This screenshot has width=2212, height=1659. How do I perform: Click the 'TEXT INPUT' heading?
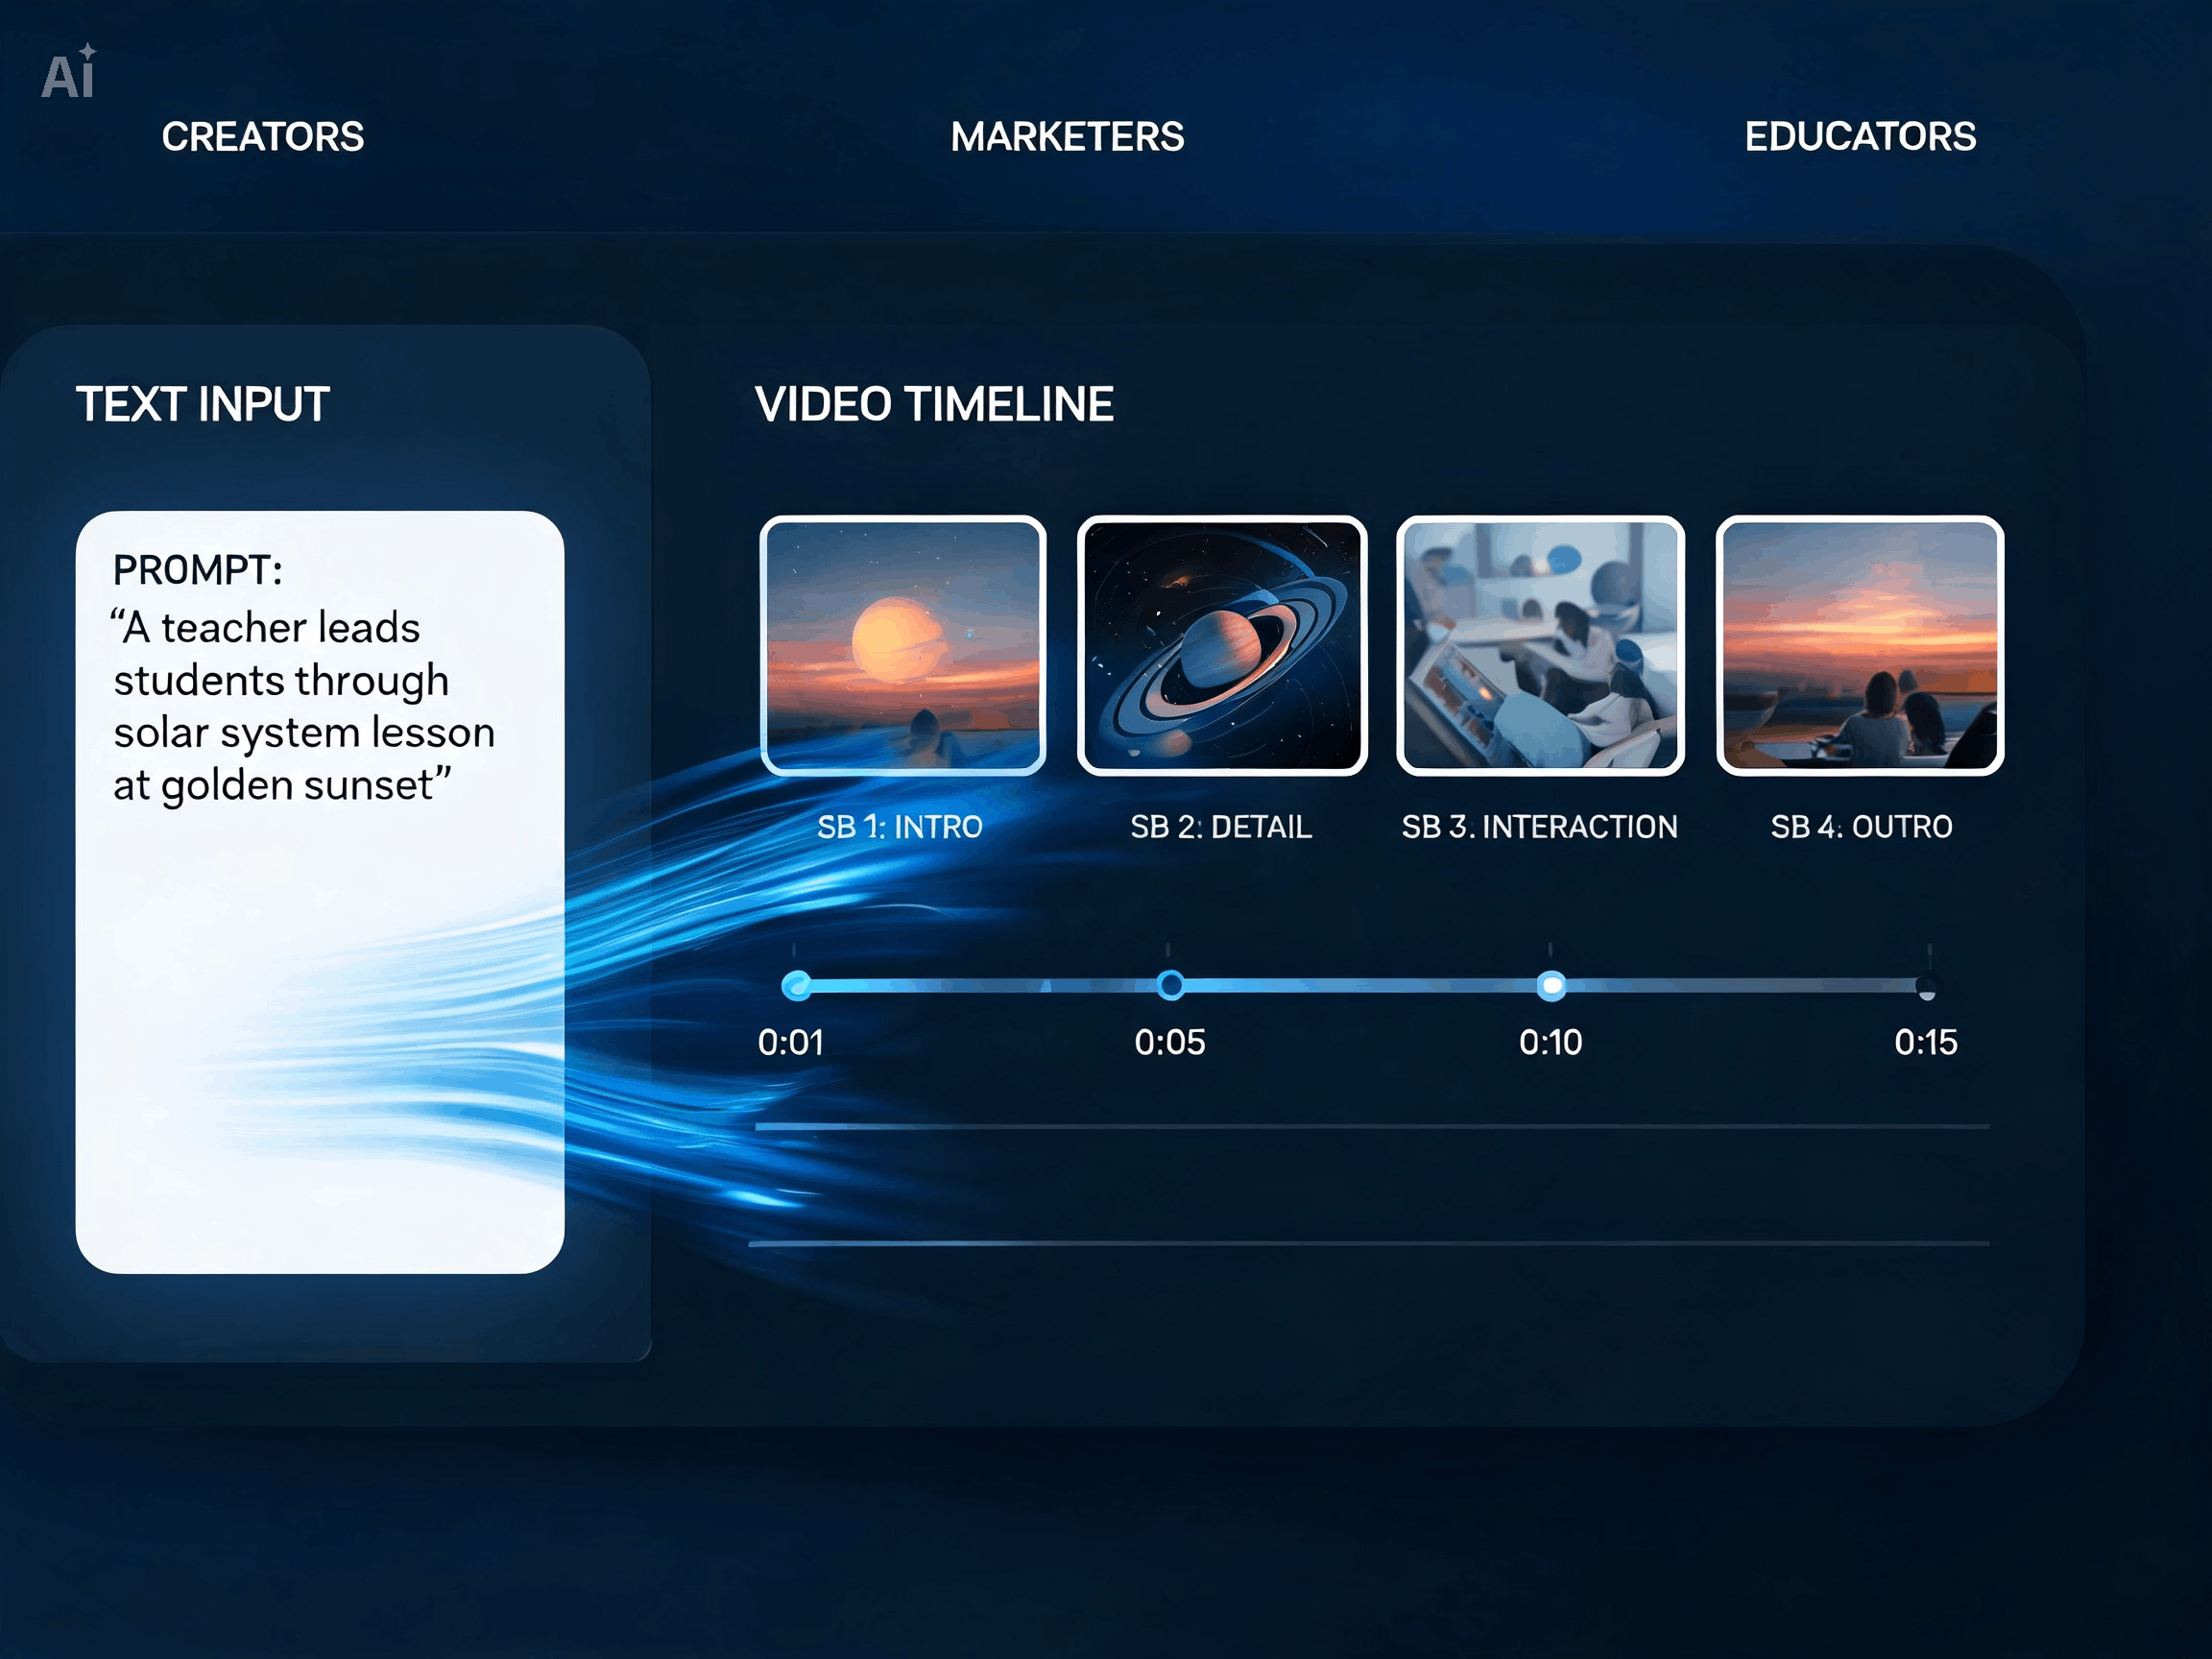203,405
